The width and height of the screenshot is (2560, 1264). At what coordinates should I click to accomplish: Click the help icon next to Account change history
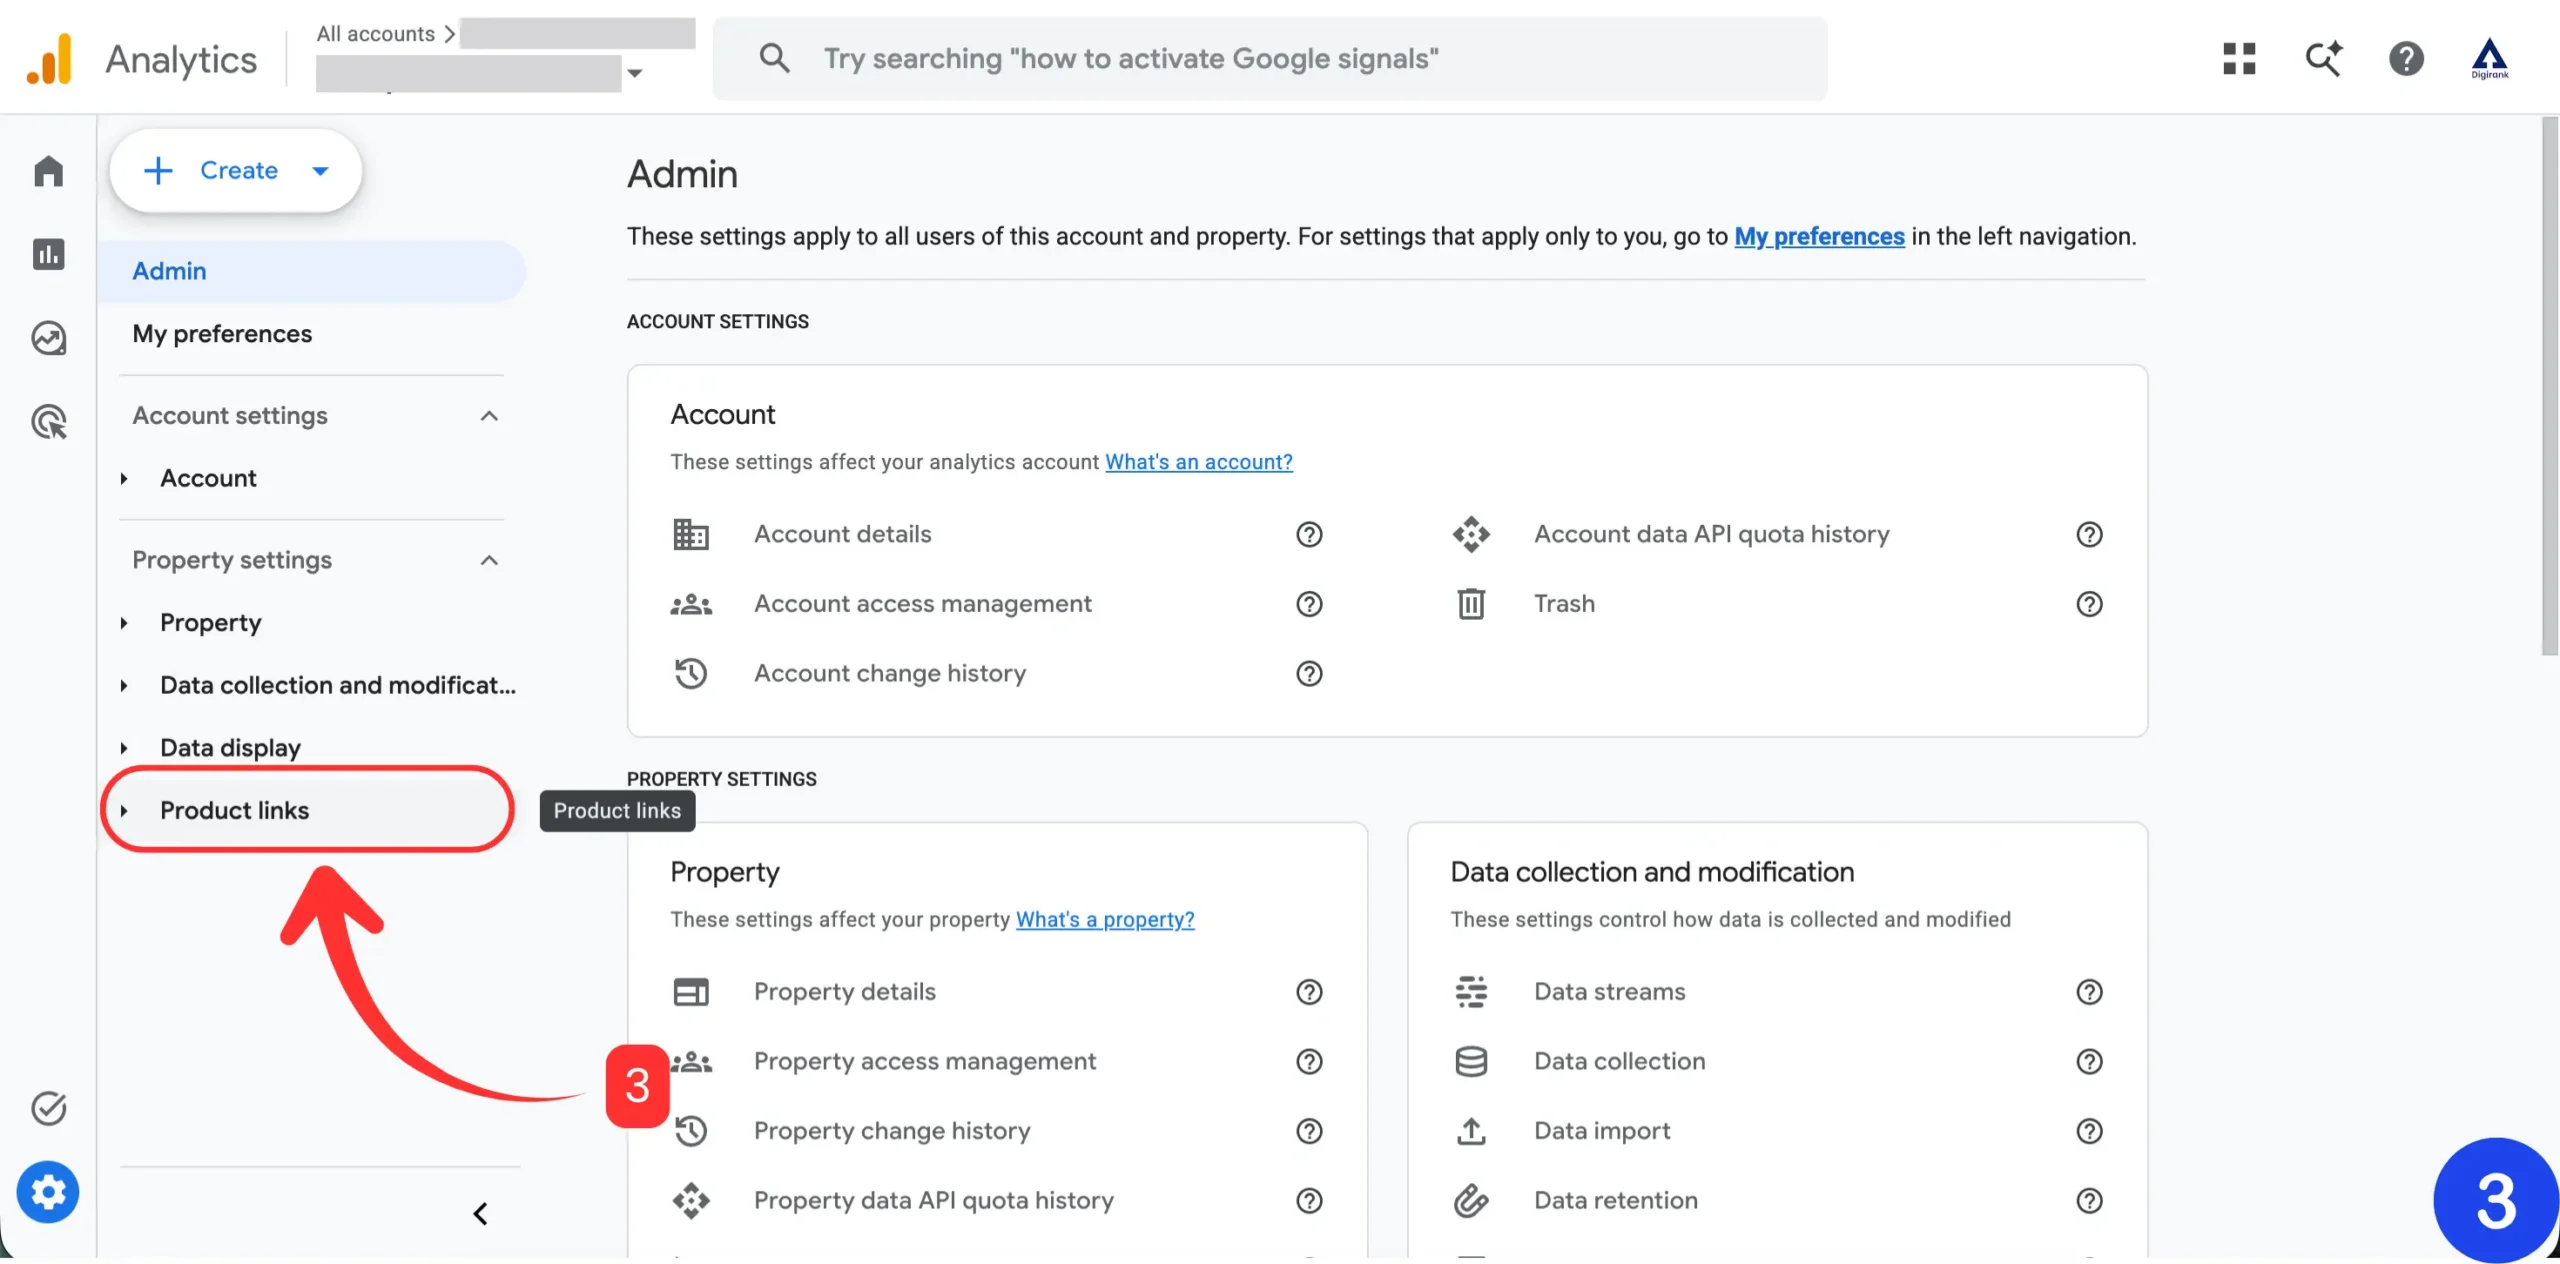pyautogui.click(x=1309, y=674)
